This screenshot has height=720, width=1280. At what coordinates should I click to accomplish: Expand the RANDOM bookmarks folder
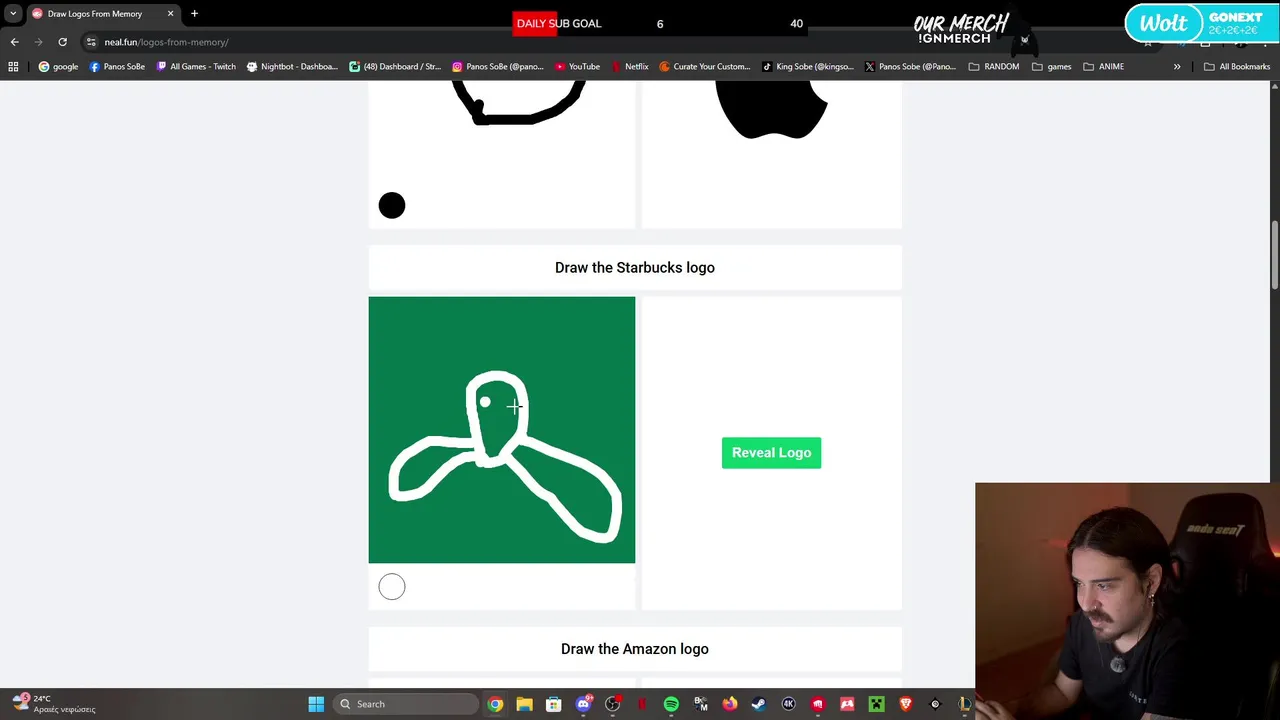coord(993,67)
